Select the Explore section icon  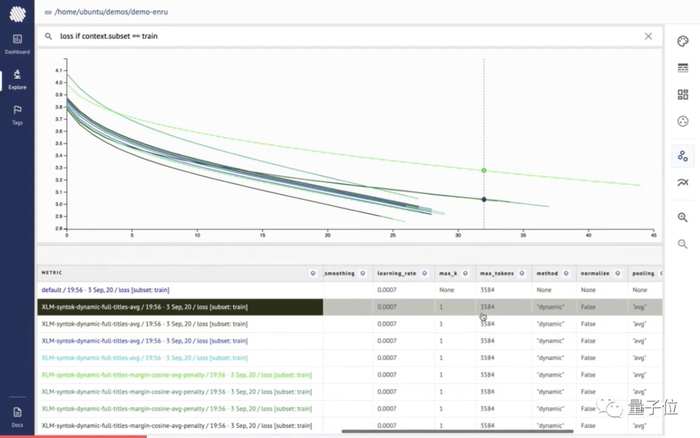[x=17, y=79]
